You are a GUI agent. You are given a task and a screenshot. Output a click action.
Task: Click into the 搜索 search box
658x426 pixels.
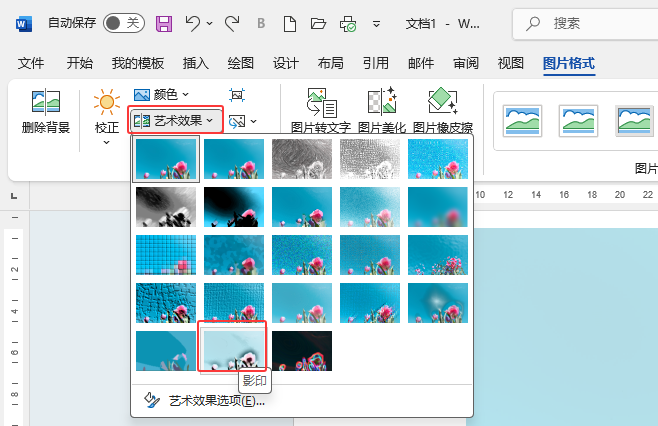pos(585,24)
